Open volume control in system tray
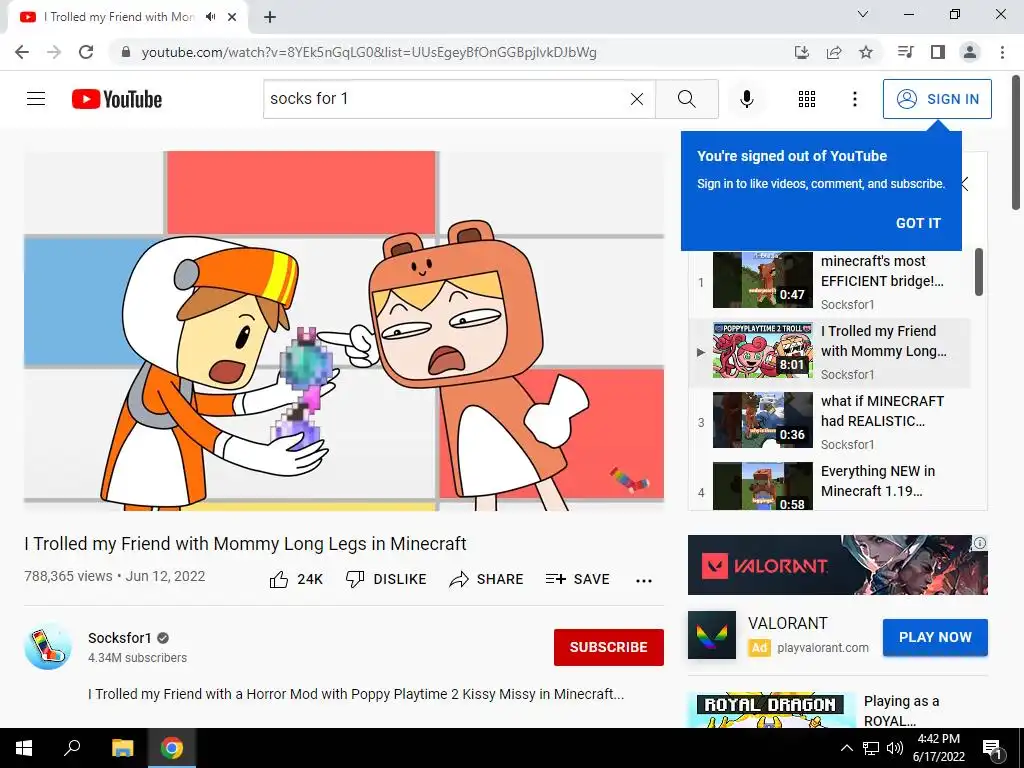 pos(895,748)
